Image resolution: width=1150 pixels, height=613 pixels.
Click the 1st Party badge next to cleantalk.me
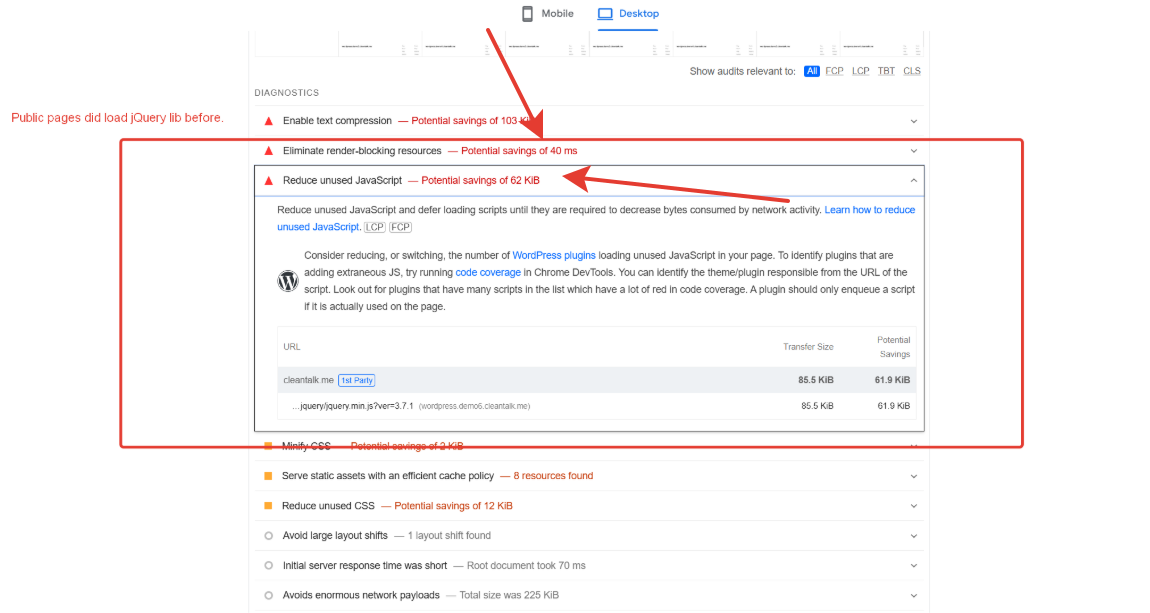tap(356, 379)
